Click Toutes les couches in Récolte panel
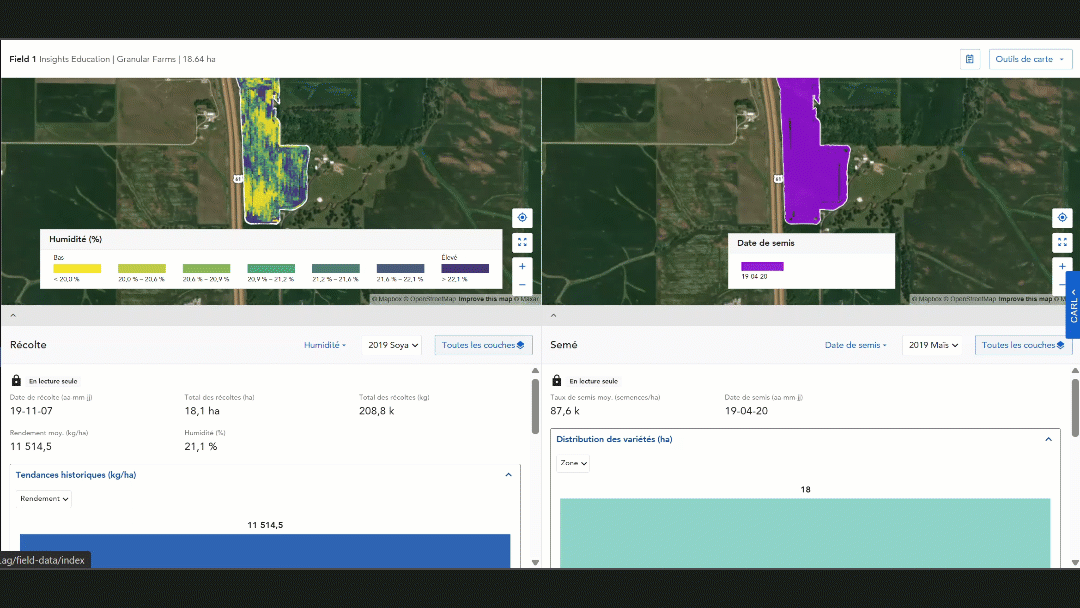1080x608 pixels. pos(483,345)
